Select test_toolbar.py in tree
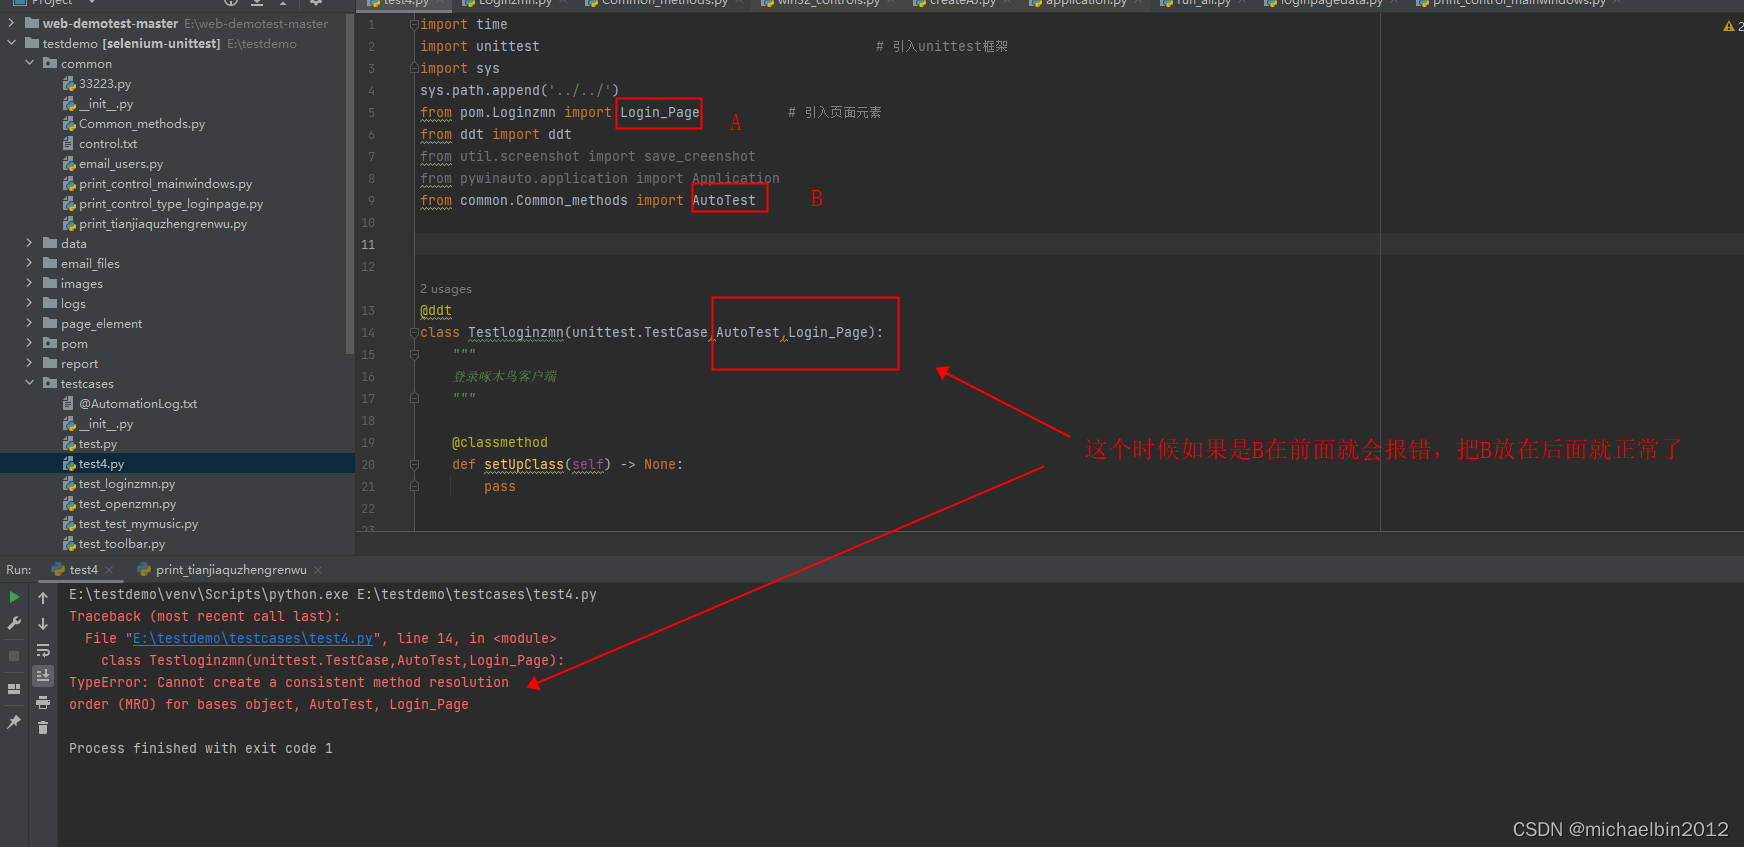Viewport: 1744px width, 847px height. point(122,544)
